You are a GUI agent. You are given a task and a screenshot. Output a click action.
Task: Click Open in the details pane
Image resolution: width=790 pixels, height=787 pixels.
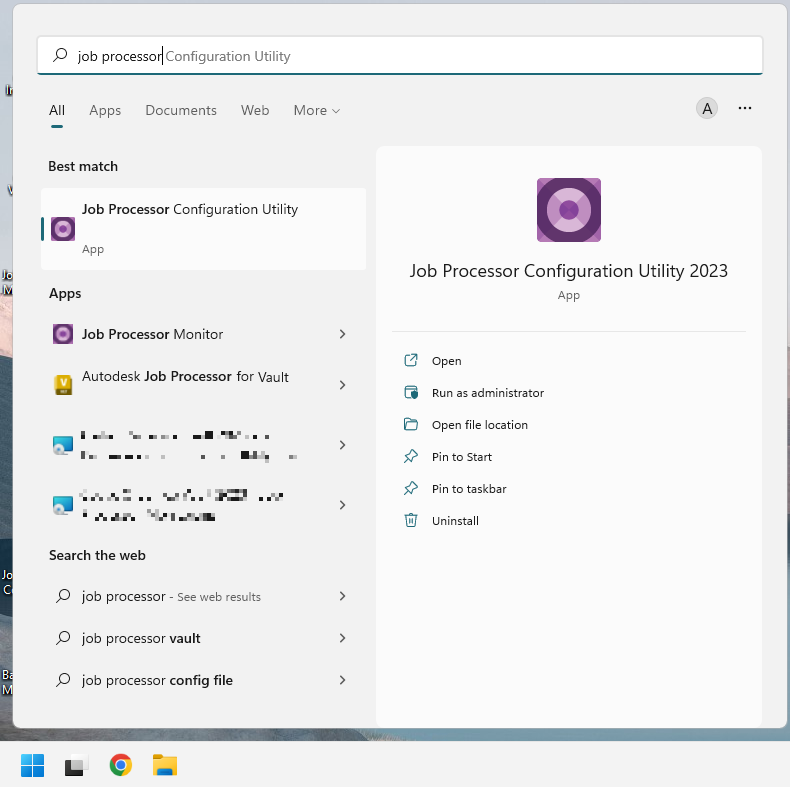(x=446, y=361)
